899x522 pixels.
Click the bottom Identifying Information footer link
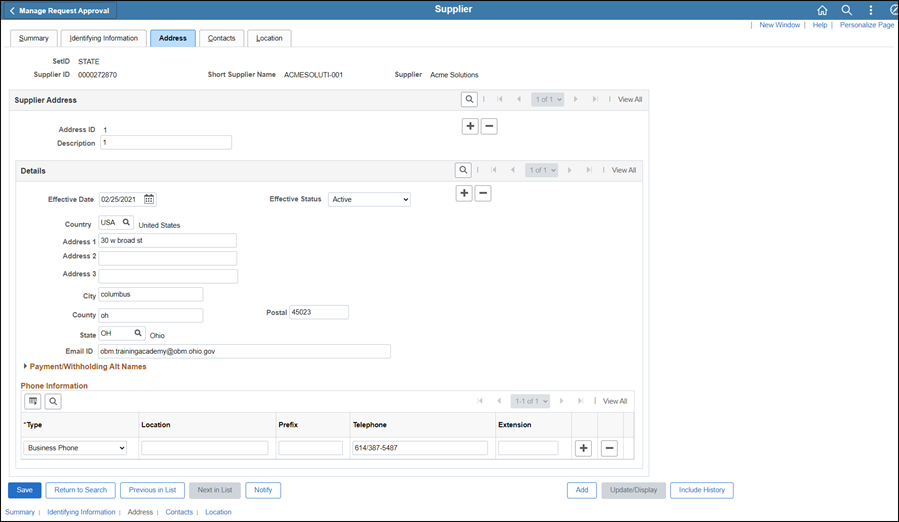81,512
